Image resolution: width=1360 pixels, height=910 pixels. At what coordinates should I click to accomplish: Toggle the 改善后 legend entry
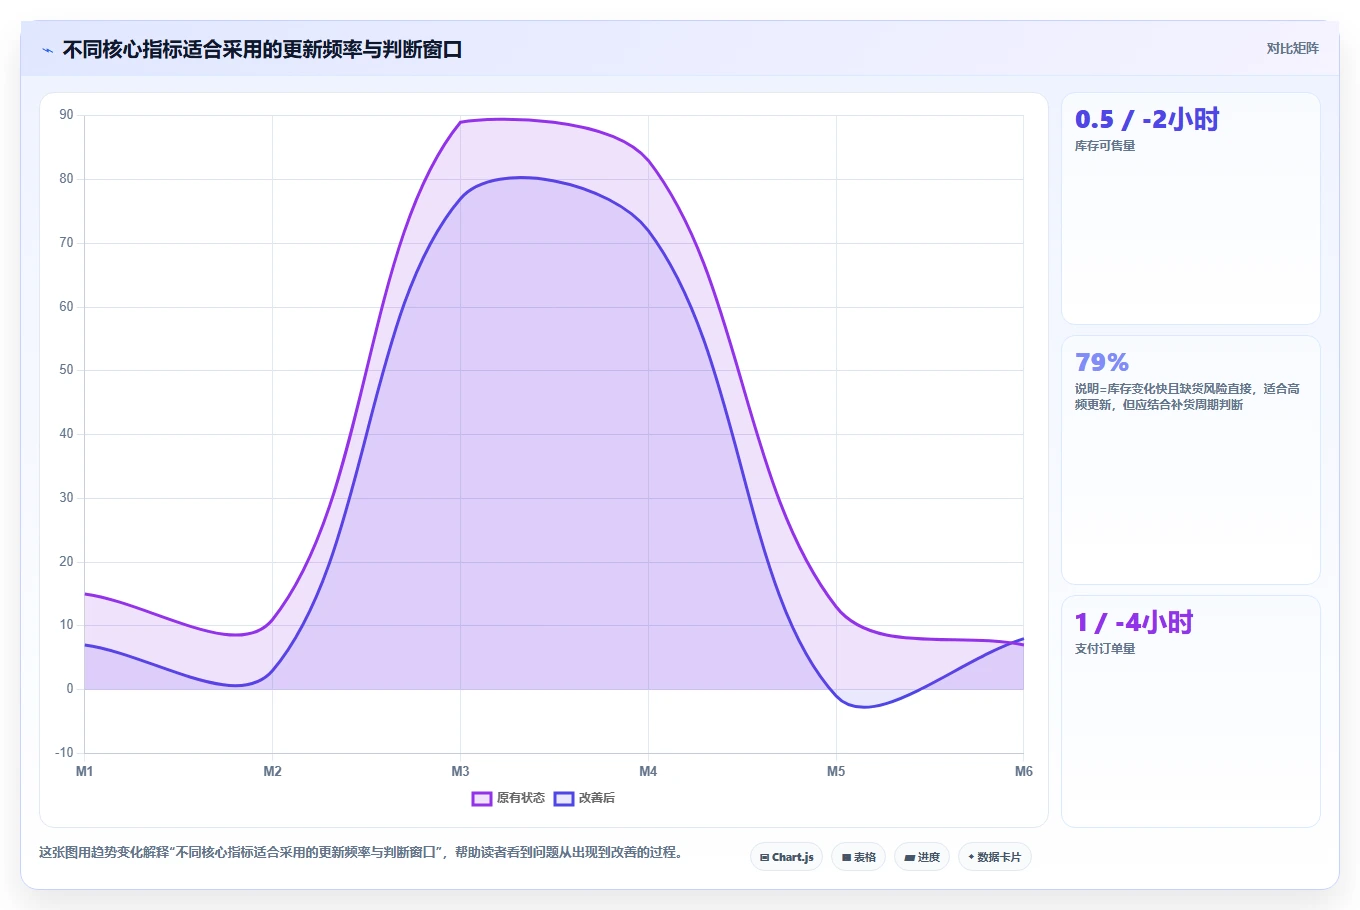point(585,798)
